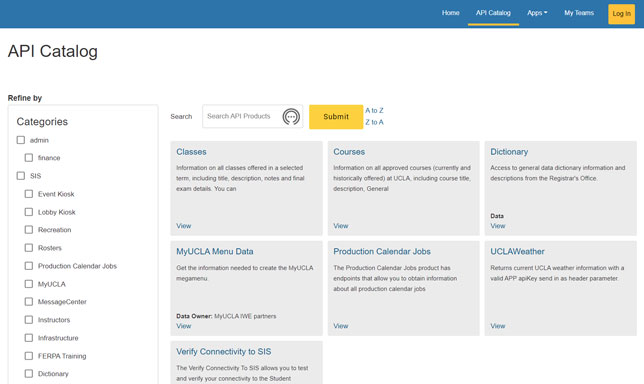Click the 'Refine by' label

[x=25, y=98]
